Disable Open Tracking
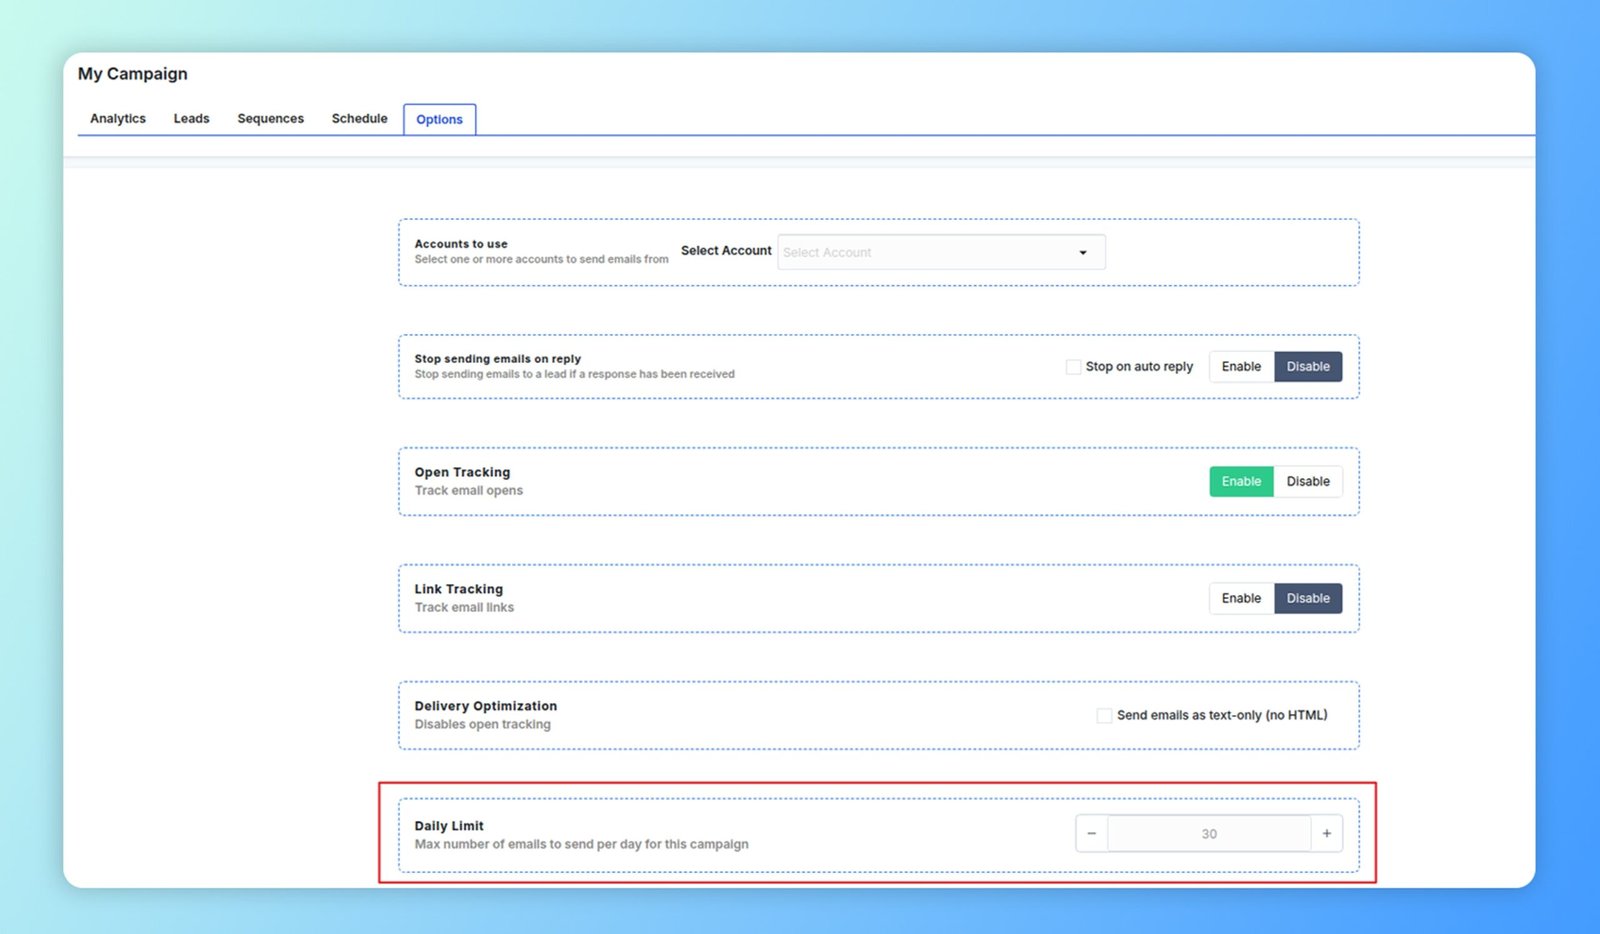The height and width of the screenshot is (934, 1600). 1307,481
